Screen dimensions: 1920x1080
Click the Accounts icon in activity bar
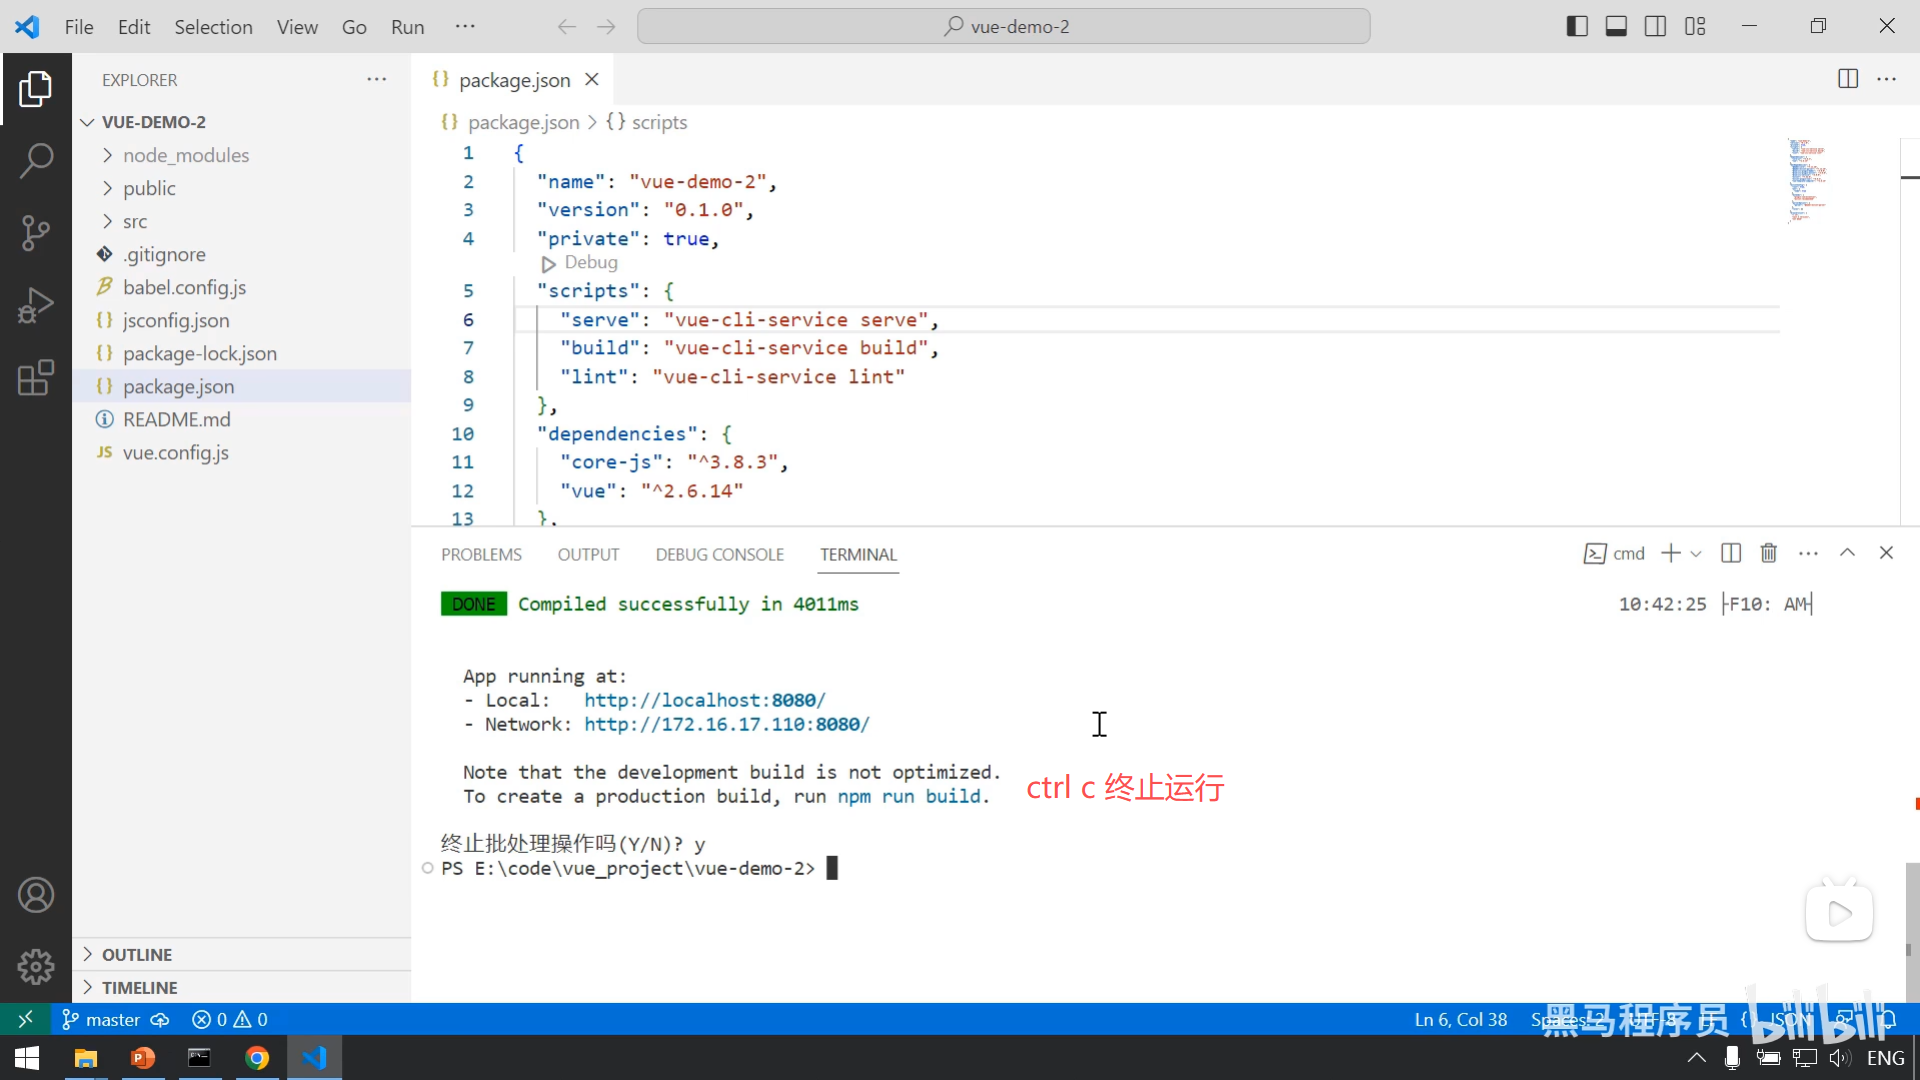tap(36, 895)
